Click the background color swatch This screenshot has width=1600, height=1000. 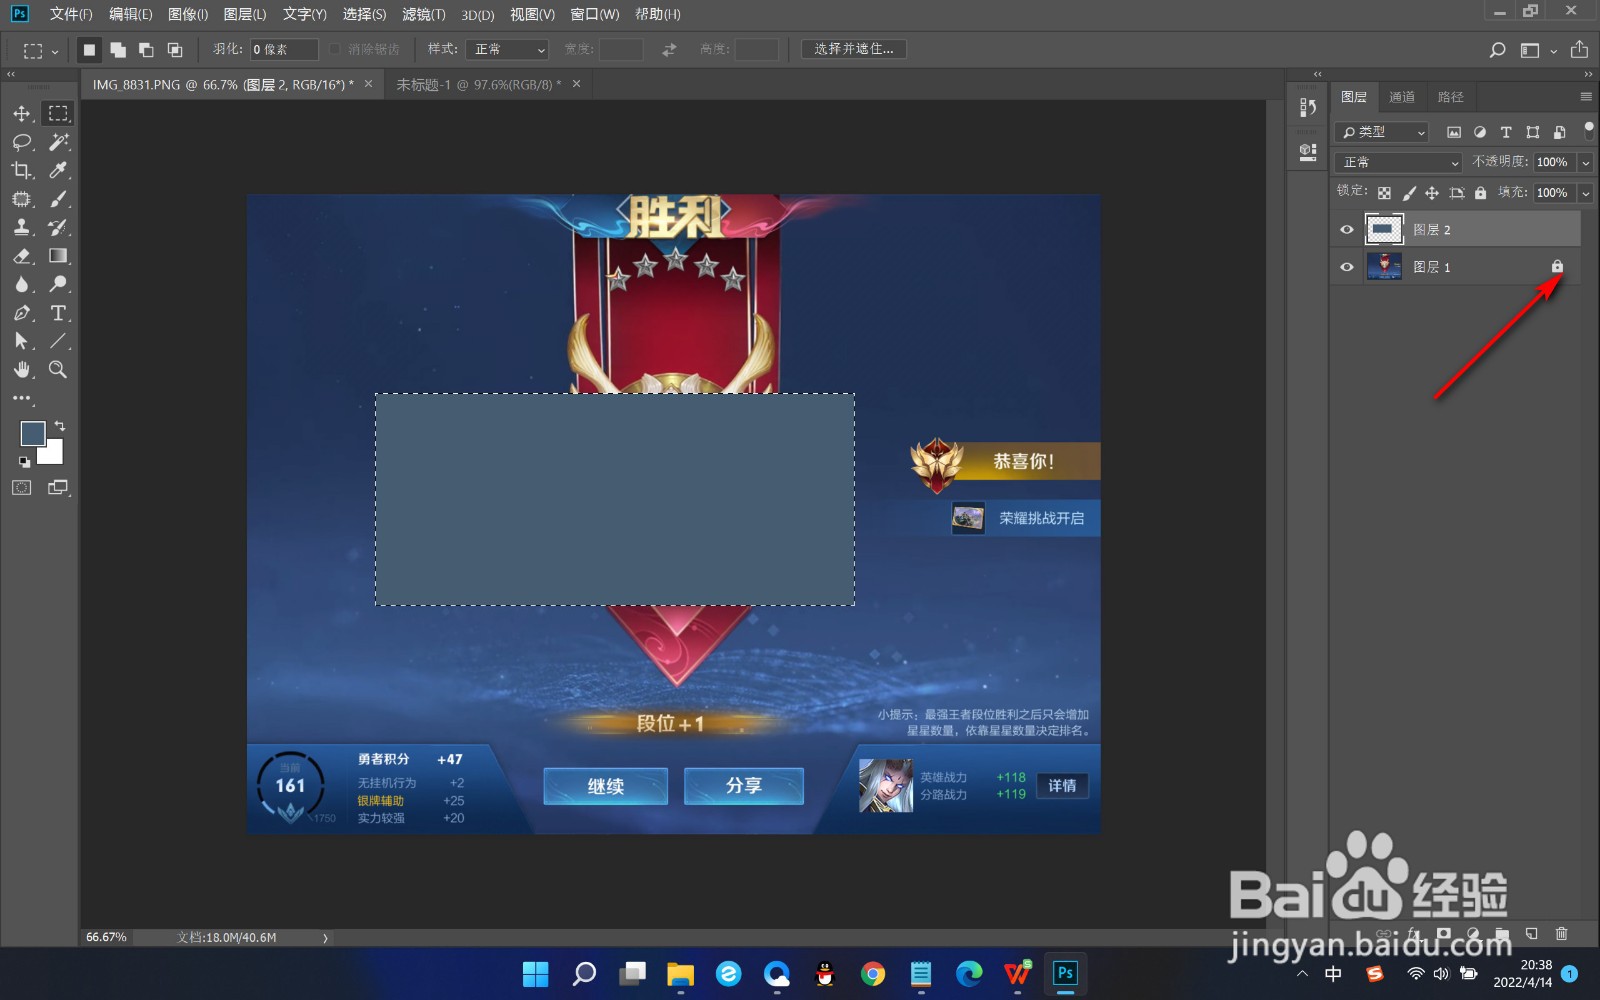pos(53,455)
